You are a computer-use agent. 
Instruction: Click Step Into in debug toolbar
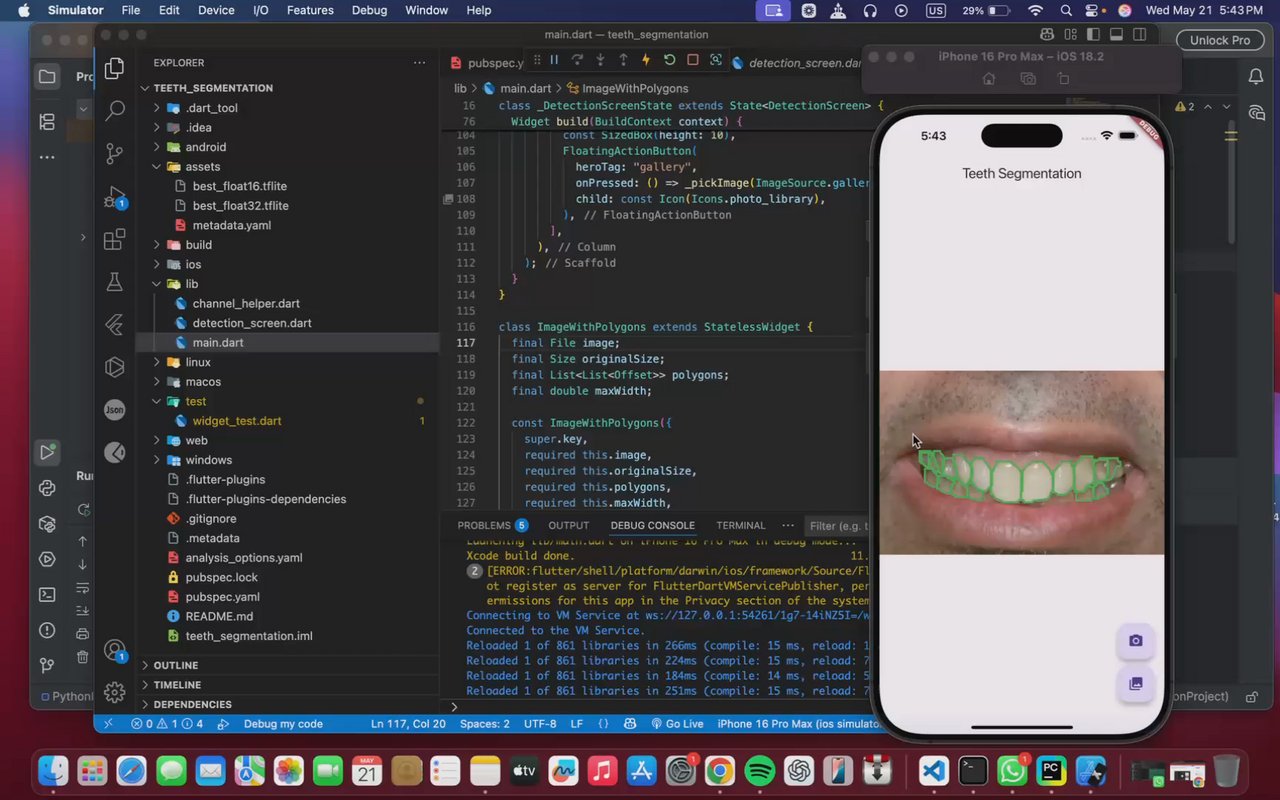pyautogui.click(x=600, y=60)
